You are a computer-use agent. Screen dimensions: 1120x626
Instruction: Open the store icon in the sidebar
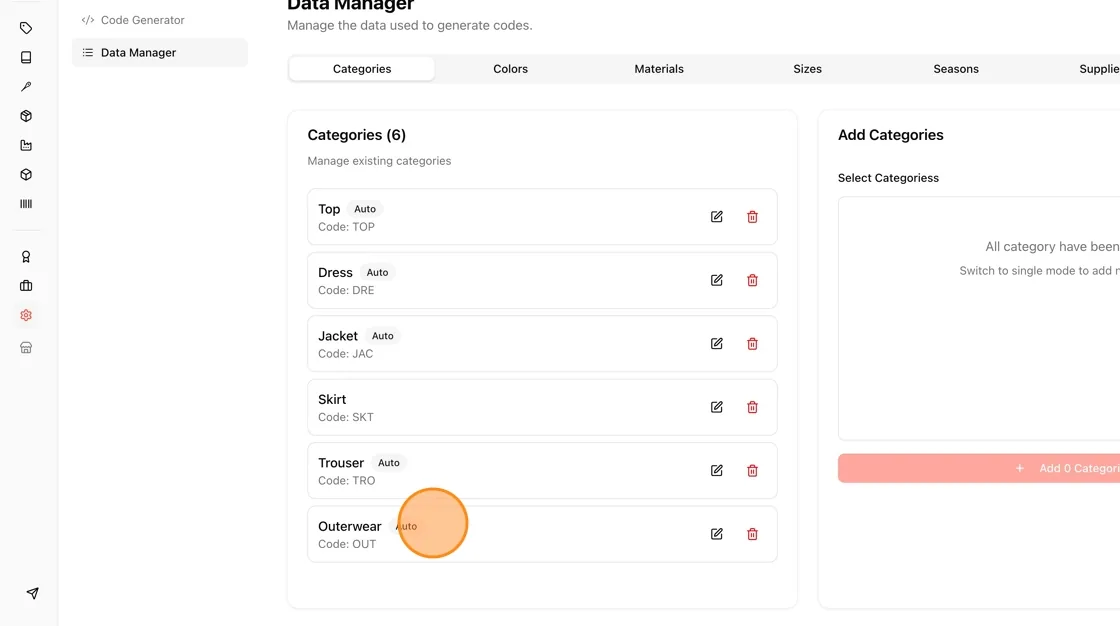click(x=26, y=347)
